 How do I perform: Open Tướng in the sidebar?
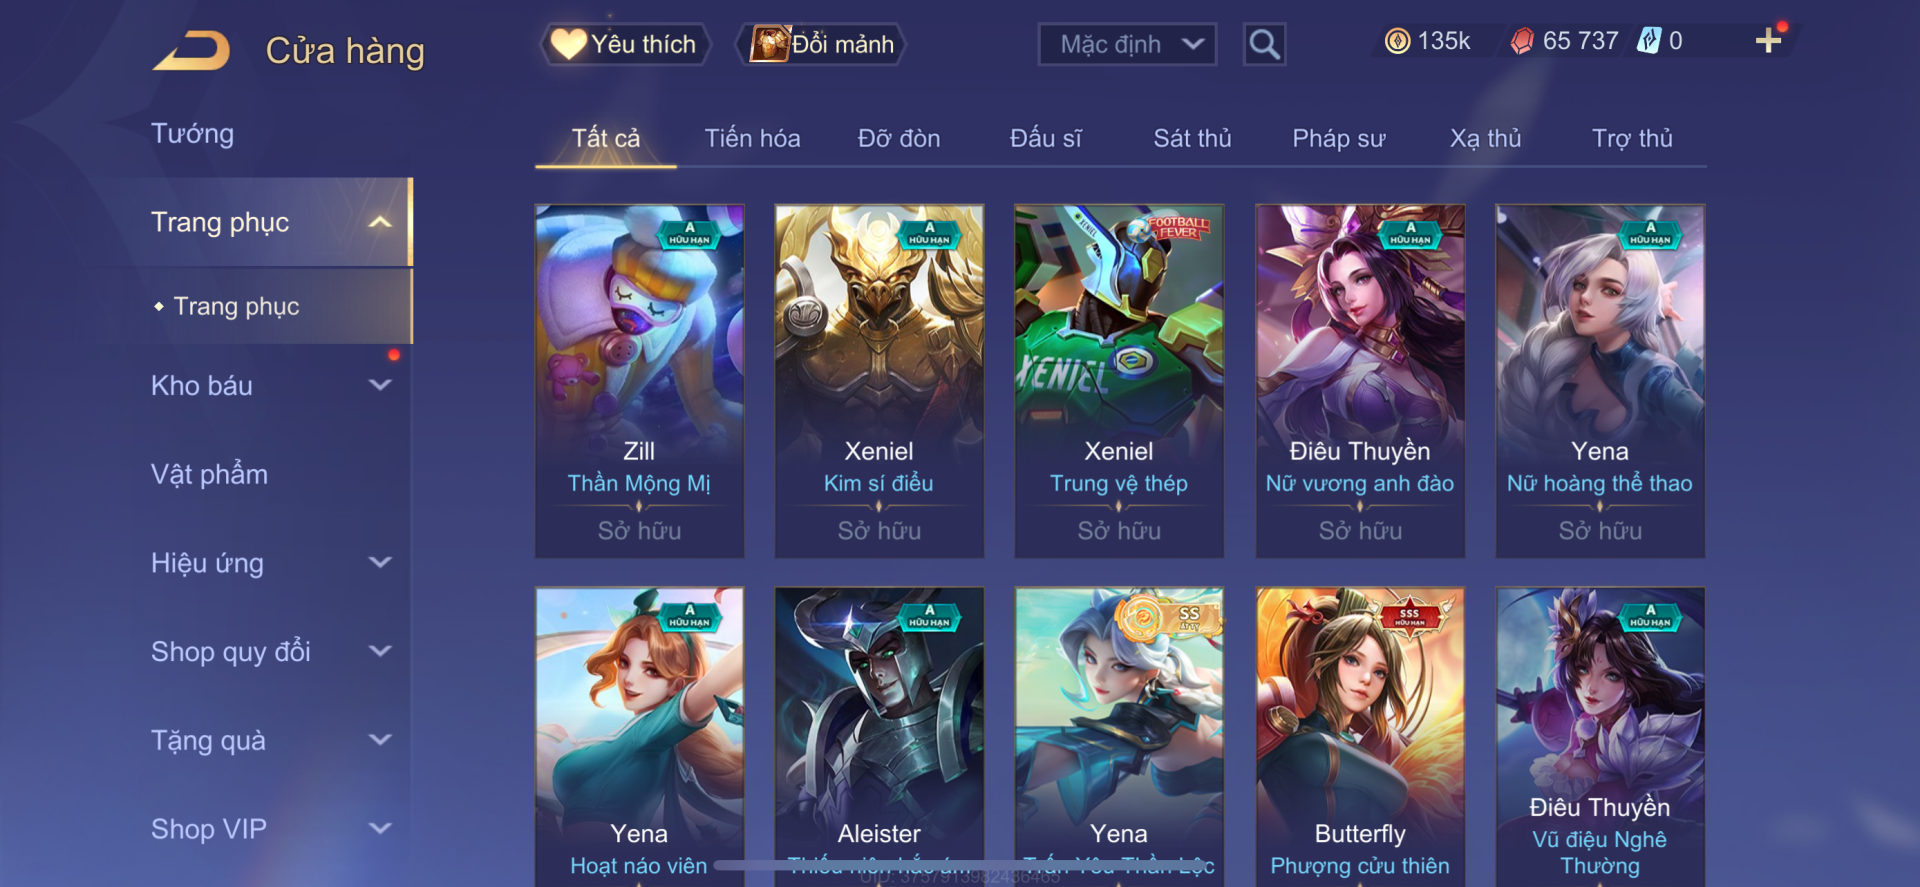tap(192, 133)
